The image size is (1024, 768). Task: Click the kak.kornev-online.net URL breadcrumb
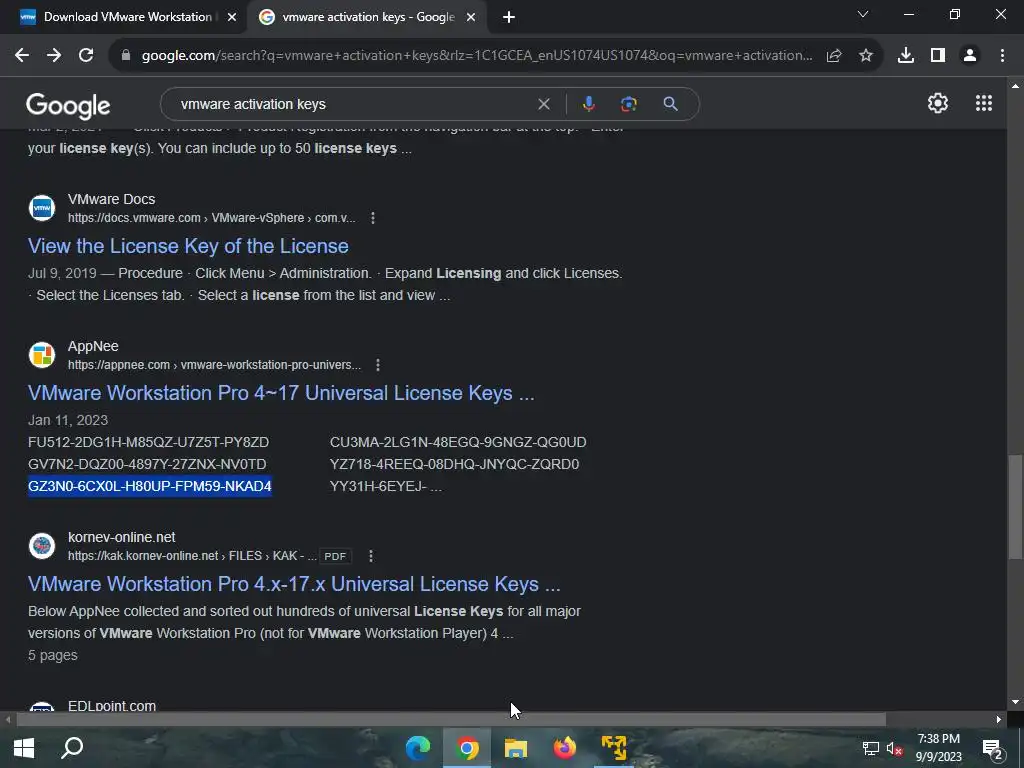pos(192,556)
